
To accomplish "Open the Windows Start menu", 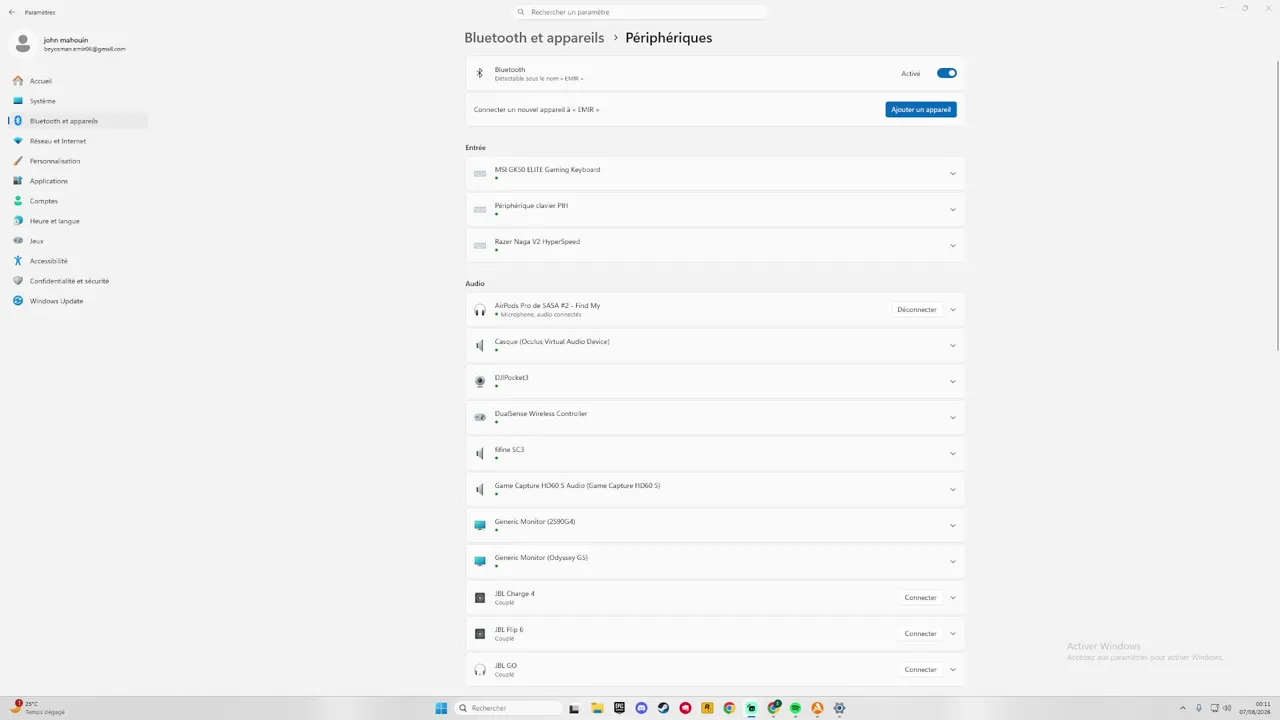I will pyautogui.click(x=441, y=708).
